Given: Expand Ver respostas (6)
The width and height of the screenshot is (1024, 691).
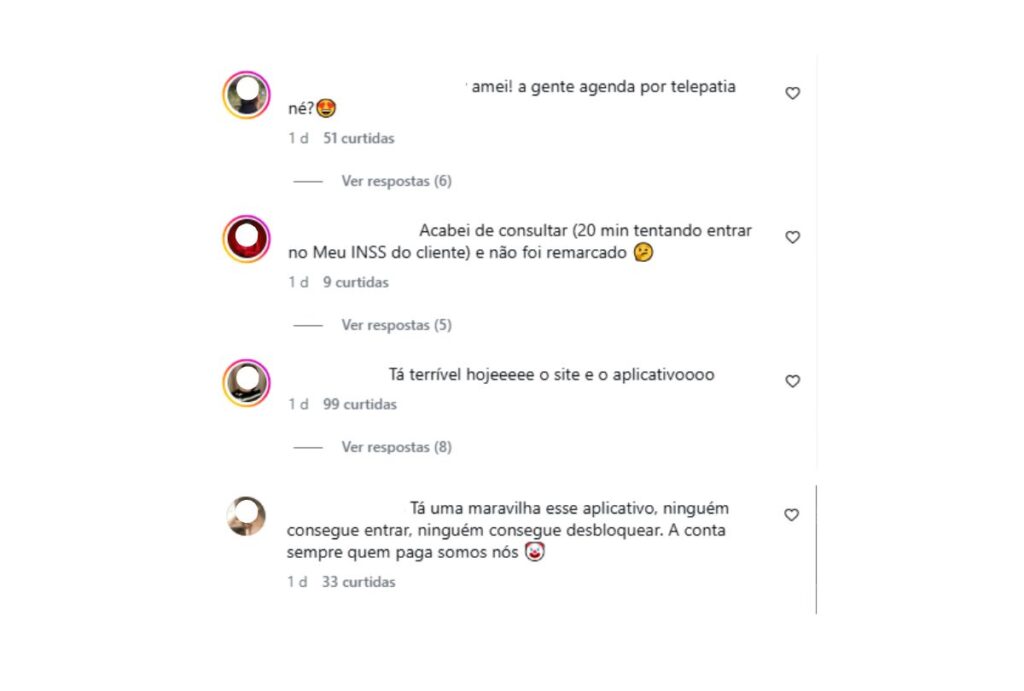Looking at the screenshot, I should click(396, 181).
